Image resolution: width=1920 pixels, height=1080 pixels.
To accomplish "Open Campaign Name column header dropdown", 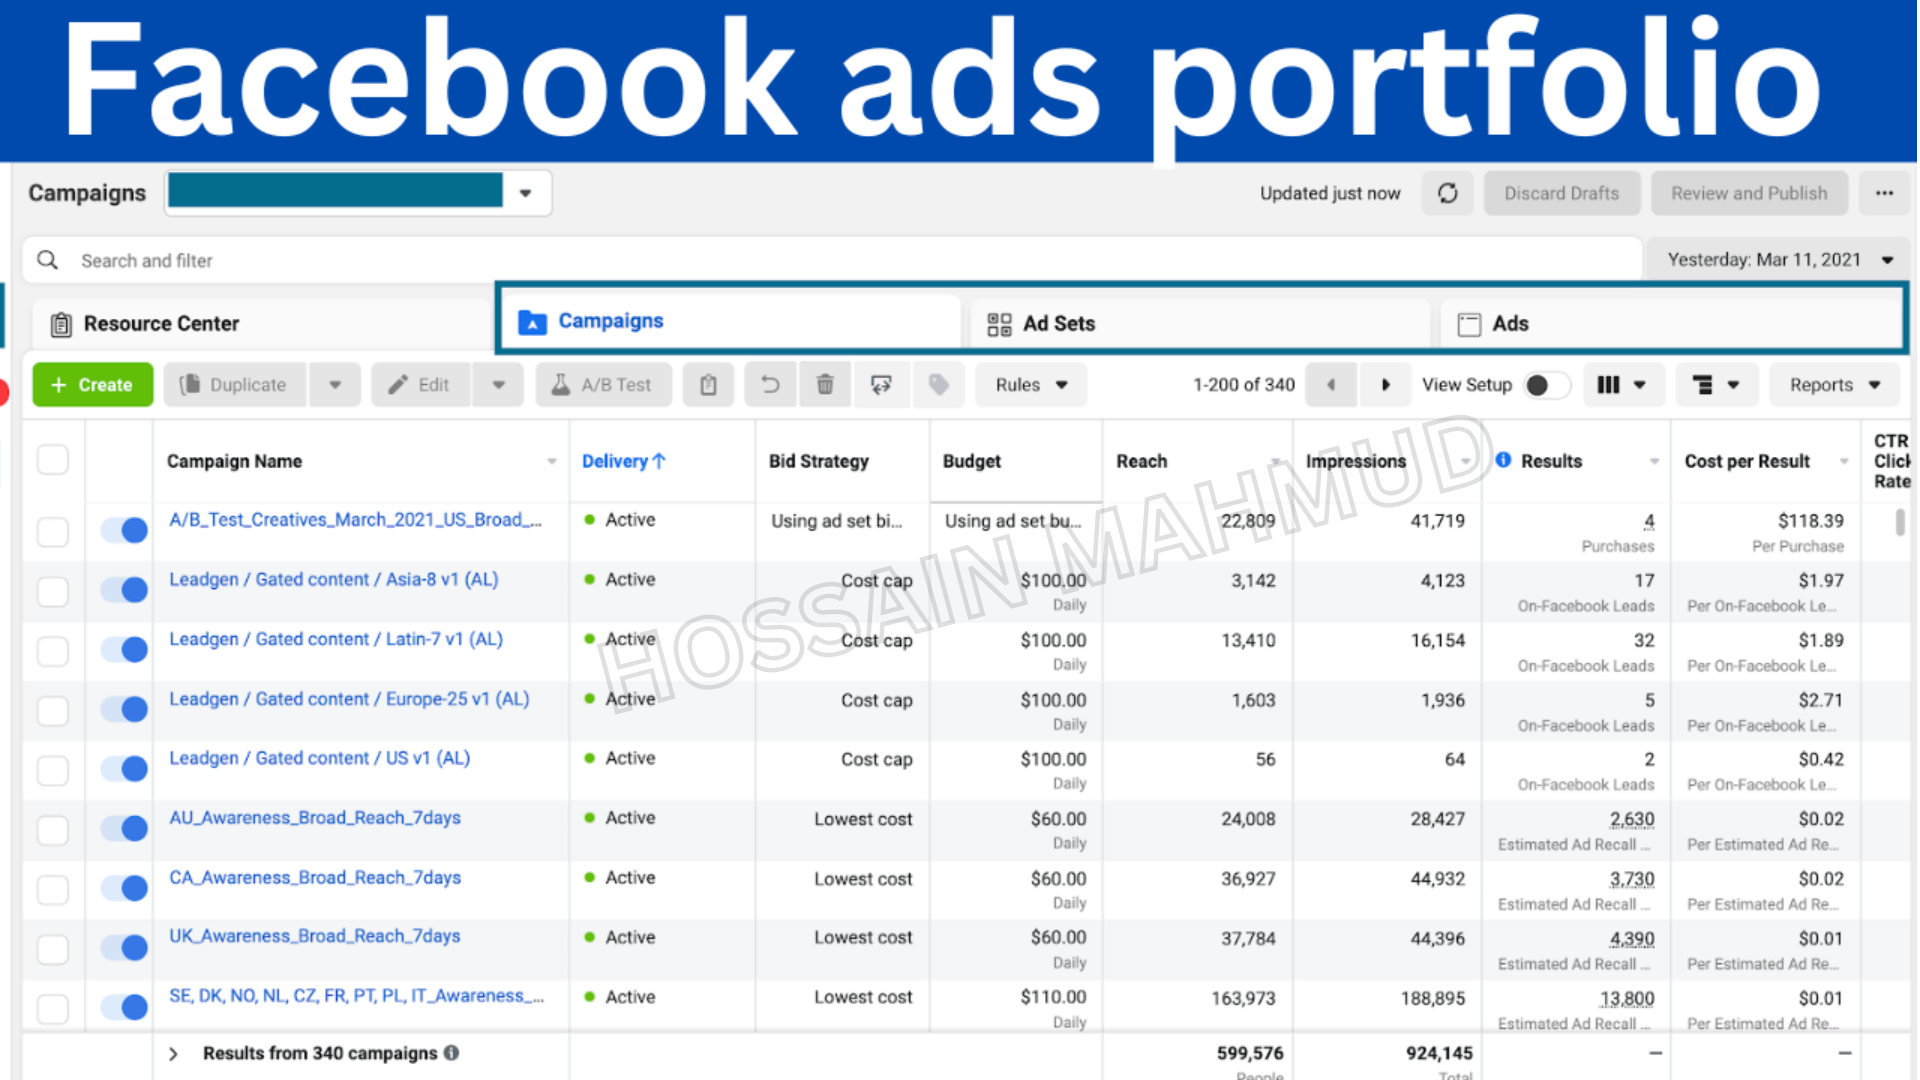I will [552, 461].
